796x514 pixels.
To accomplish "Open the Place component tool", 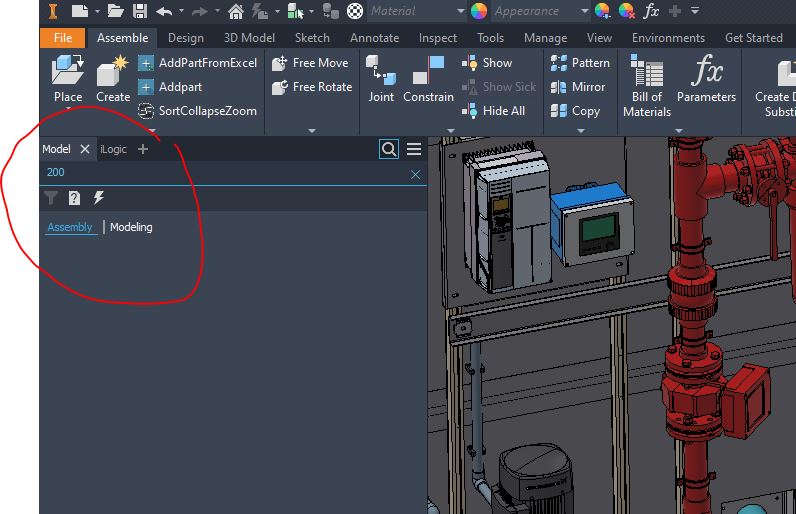I will pos(68,79).
